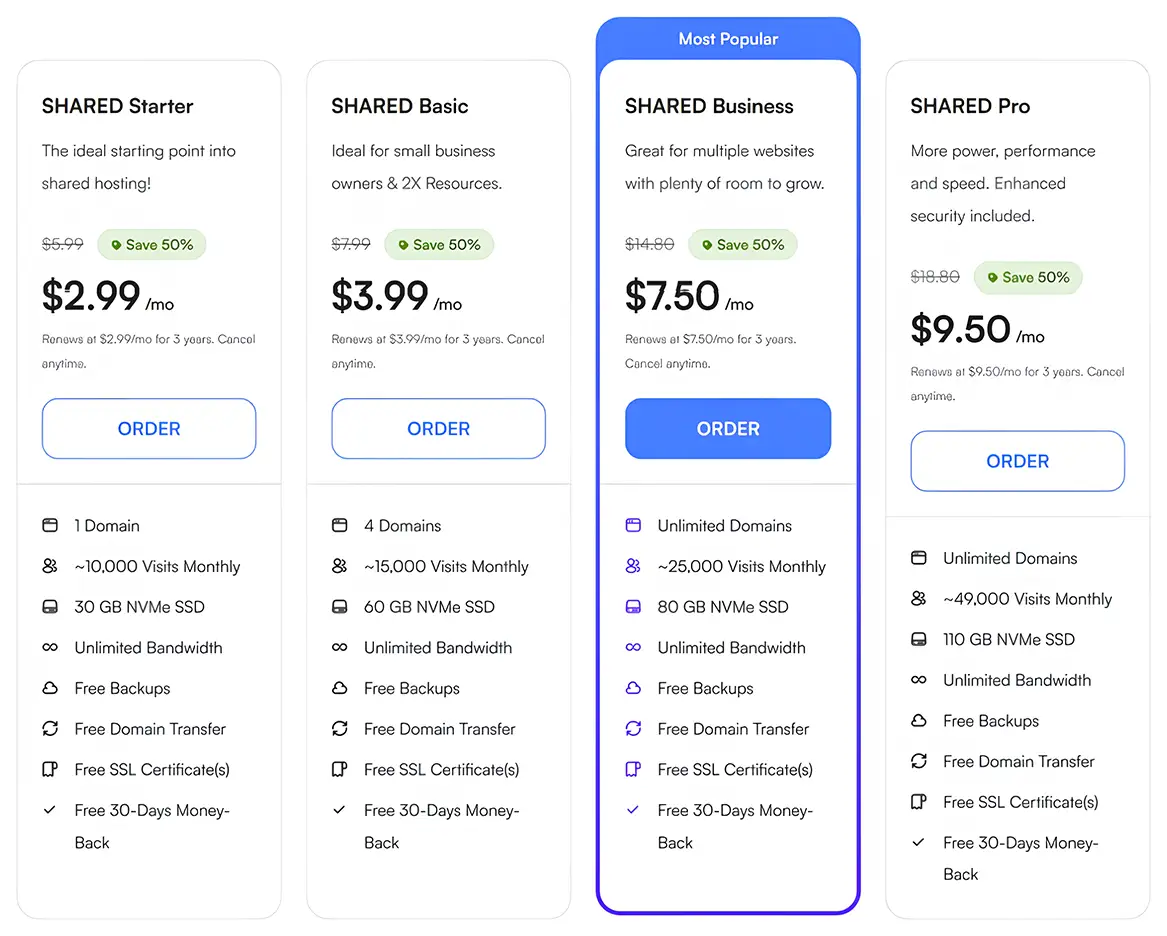This screenshot has height=936, width=1167.
Task: Click the domain icon in SHARED Starter
Action: pyautogui.click(x=50, y=526)
